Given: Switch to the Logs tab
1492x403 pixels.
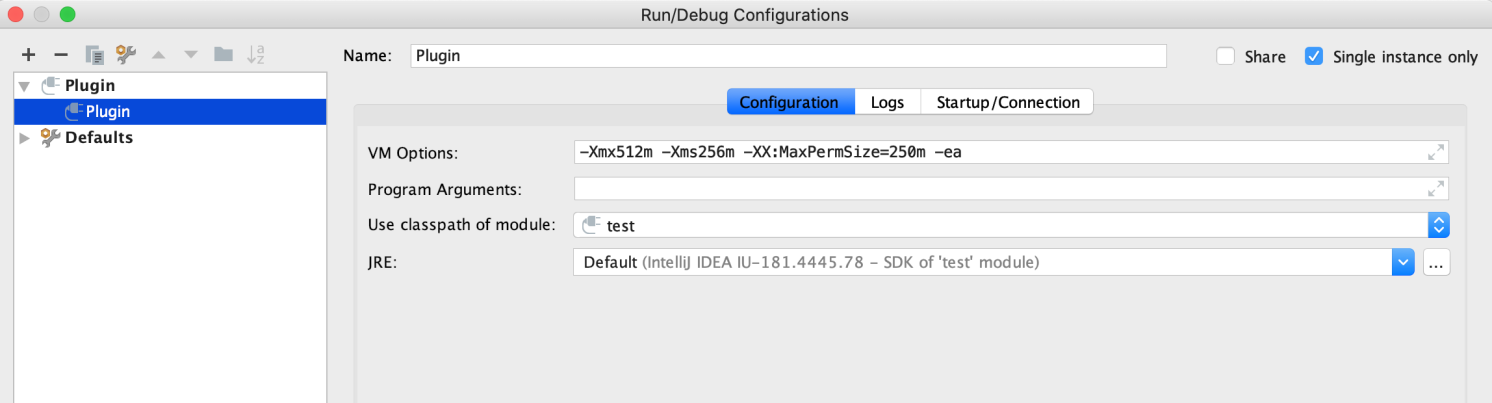Looking at the screenshot, I should click(x=887, y=102).
